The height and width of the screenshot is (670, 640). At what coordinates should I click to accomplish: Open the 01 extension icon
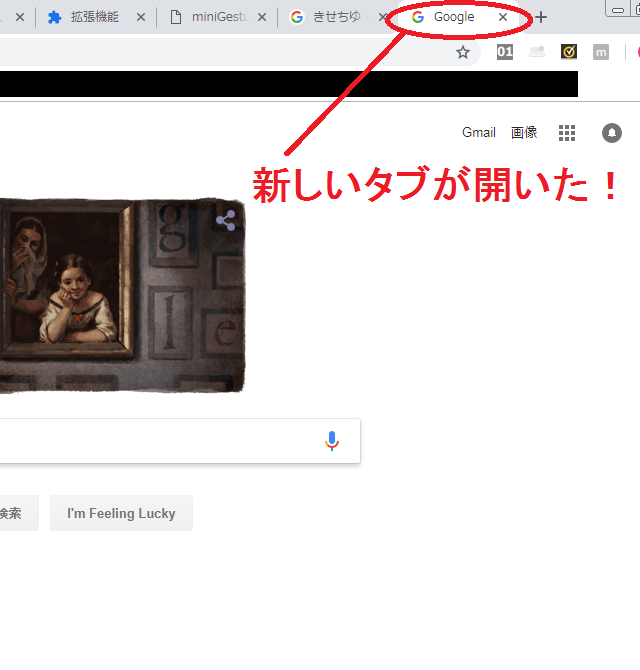point(505,52)
